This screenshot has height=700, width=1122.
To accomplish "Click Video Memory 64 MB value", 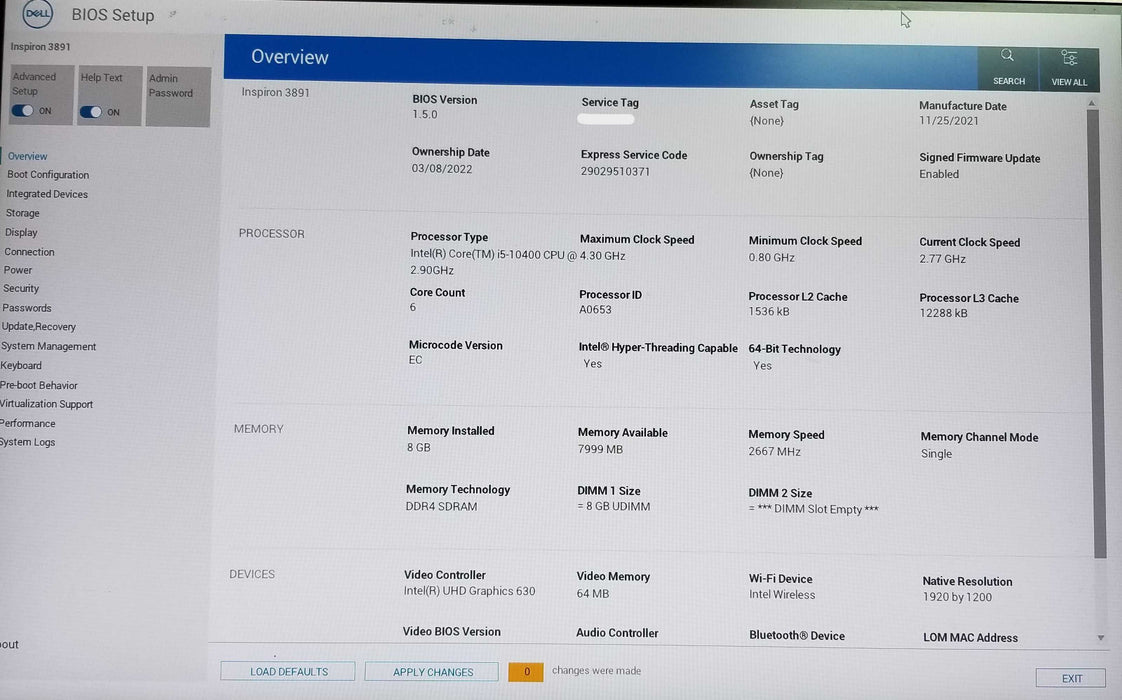I will (592, 593).
